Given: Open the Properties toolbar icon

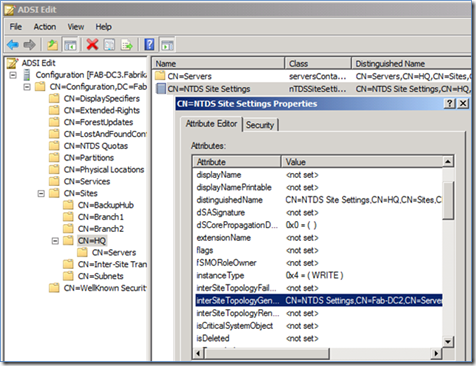Looking at the screenshot, I should (109, 45).
